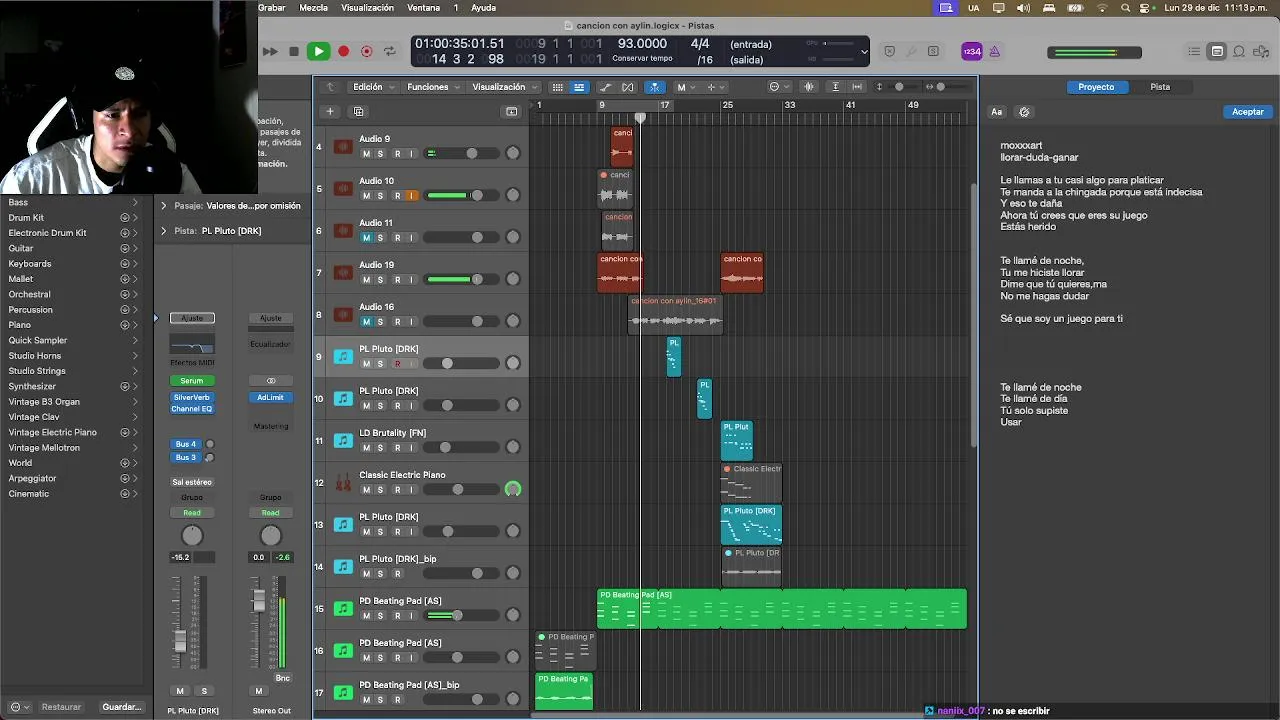This screenshot has width=1280, height=720.
Task: Toggle the Cycle loop button in transport
Action: (390, 51)
